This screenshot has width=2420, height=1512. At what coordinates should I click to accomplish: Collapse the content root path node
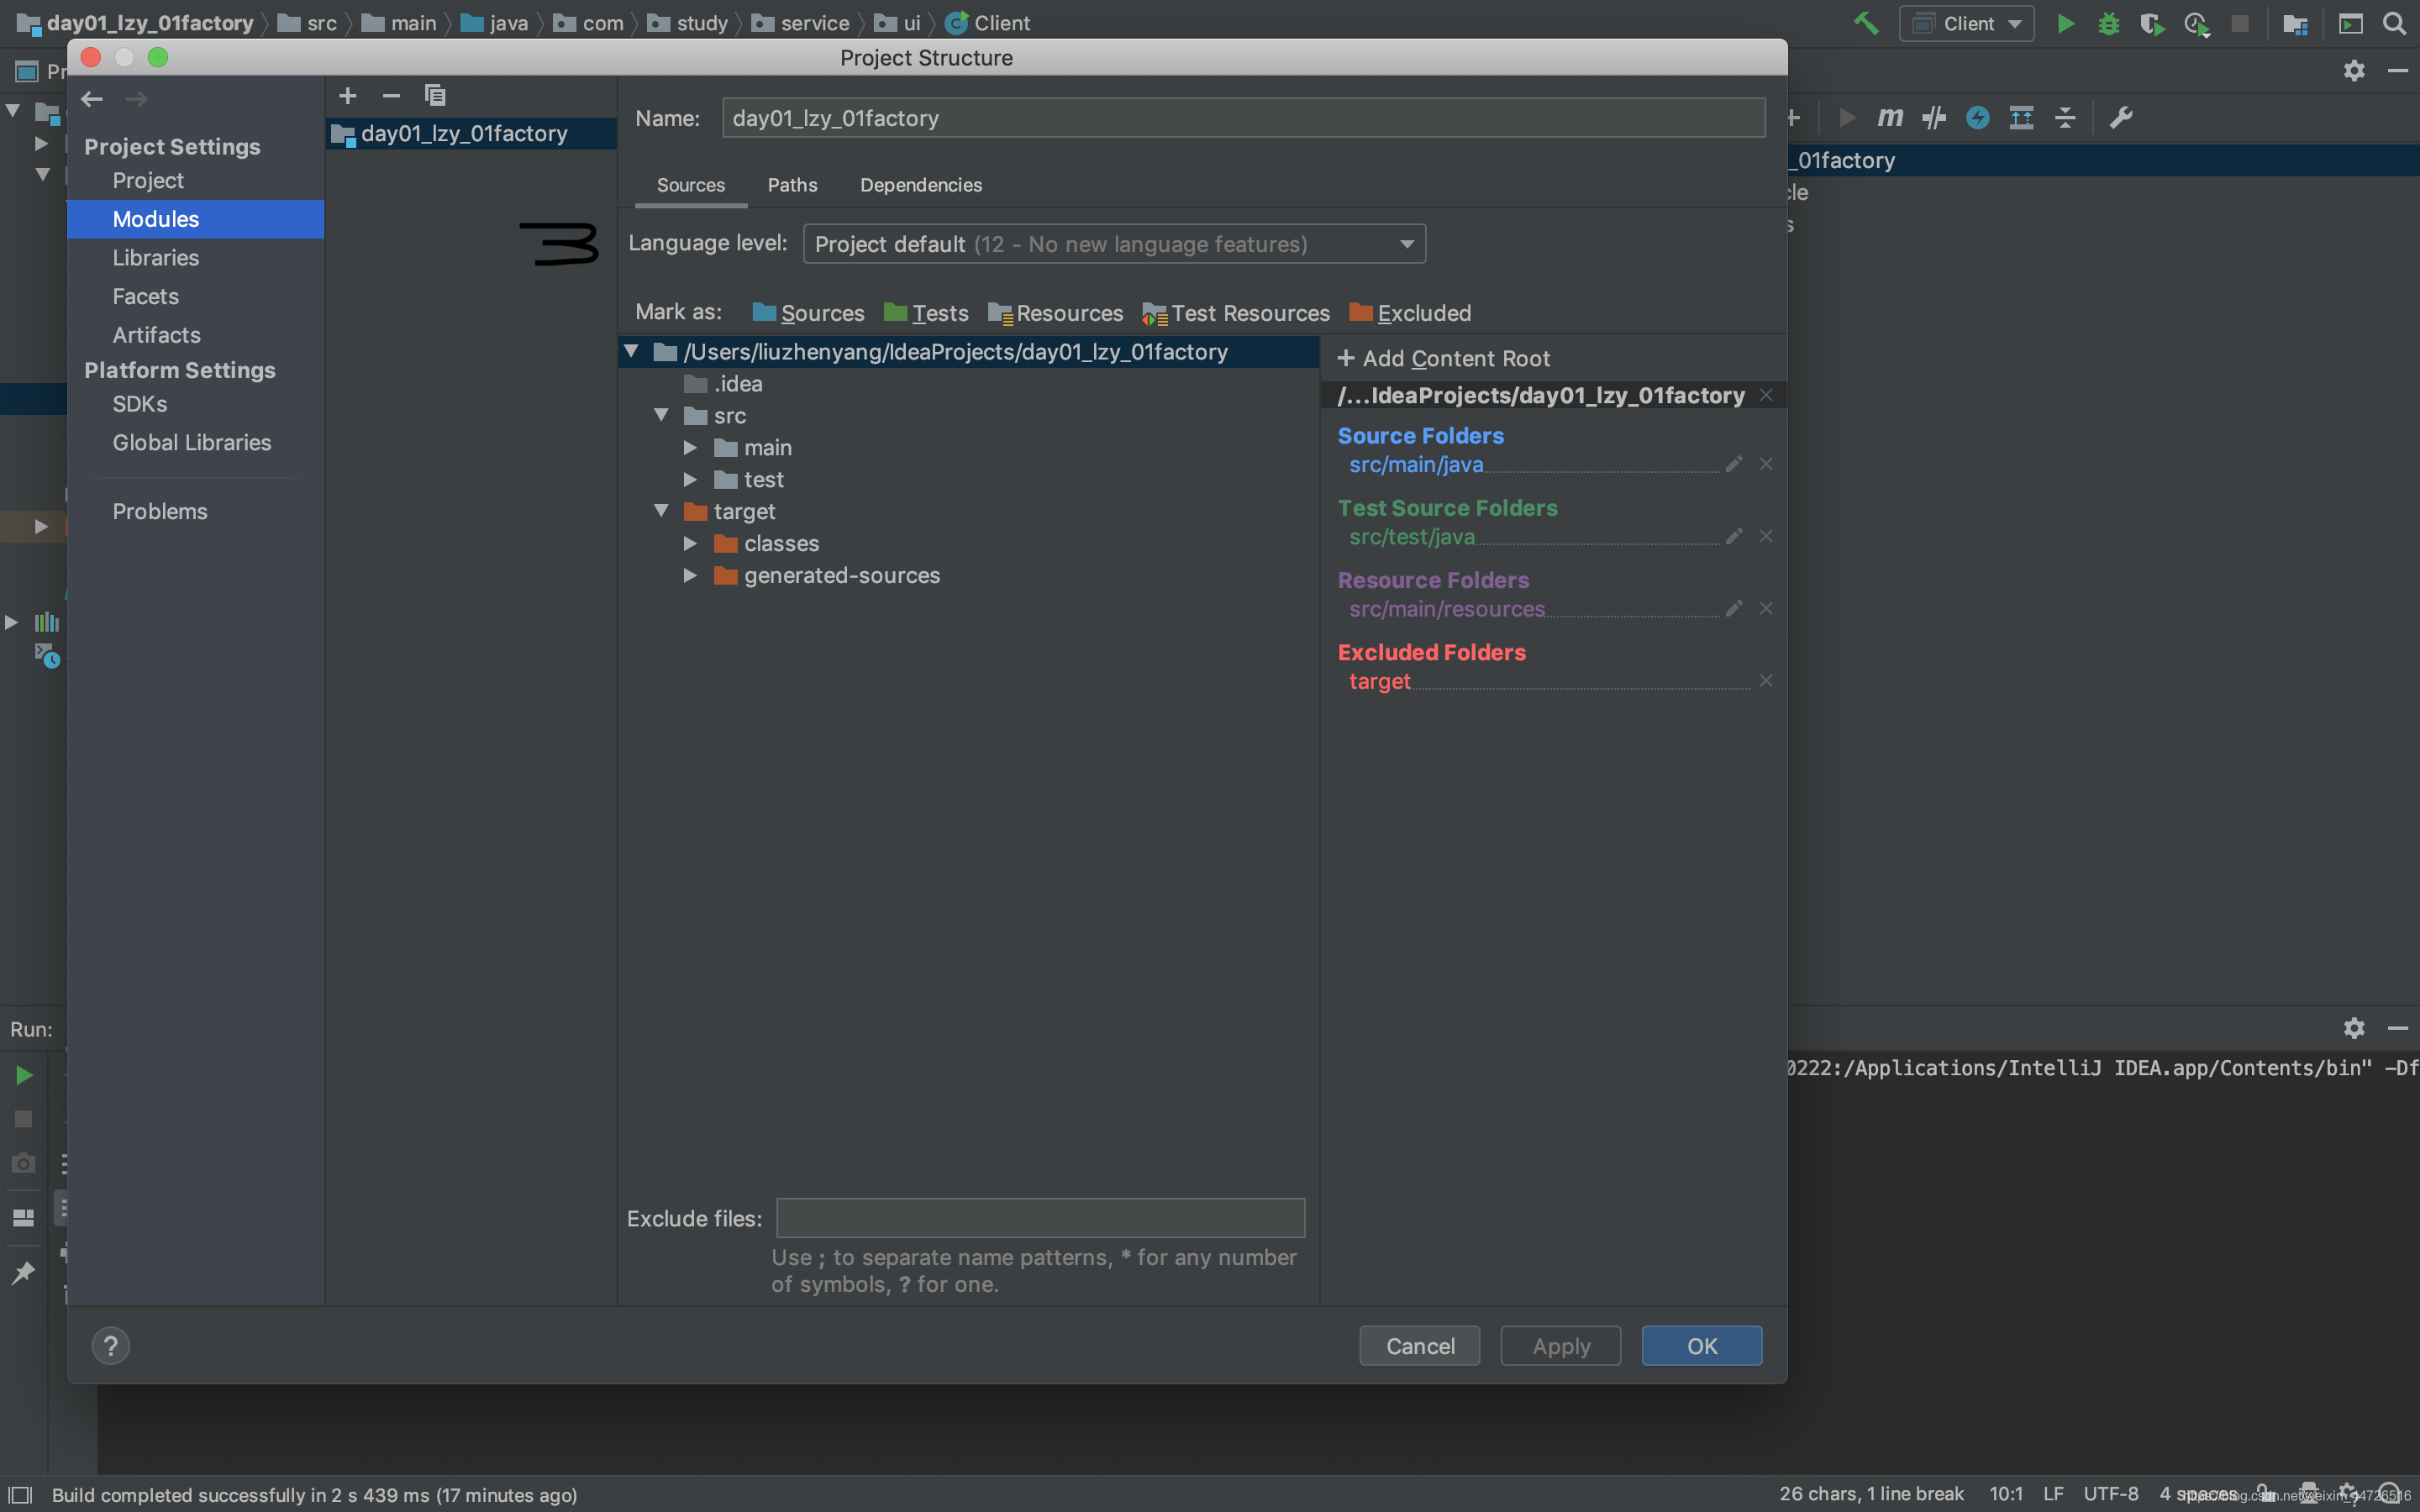(x=631, y=351)
